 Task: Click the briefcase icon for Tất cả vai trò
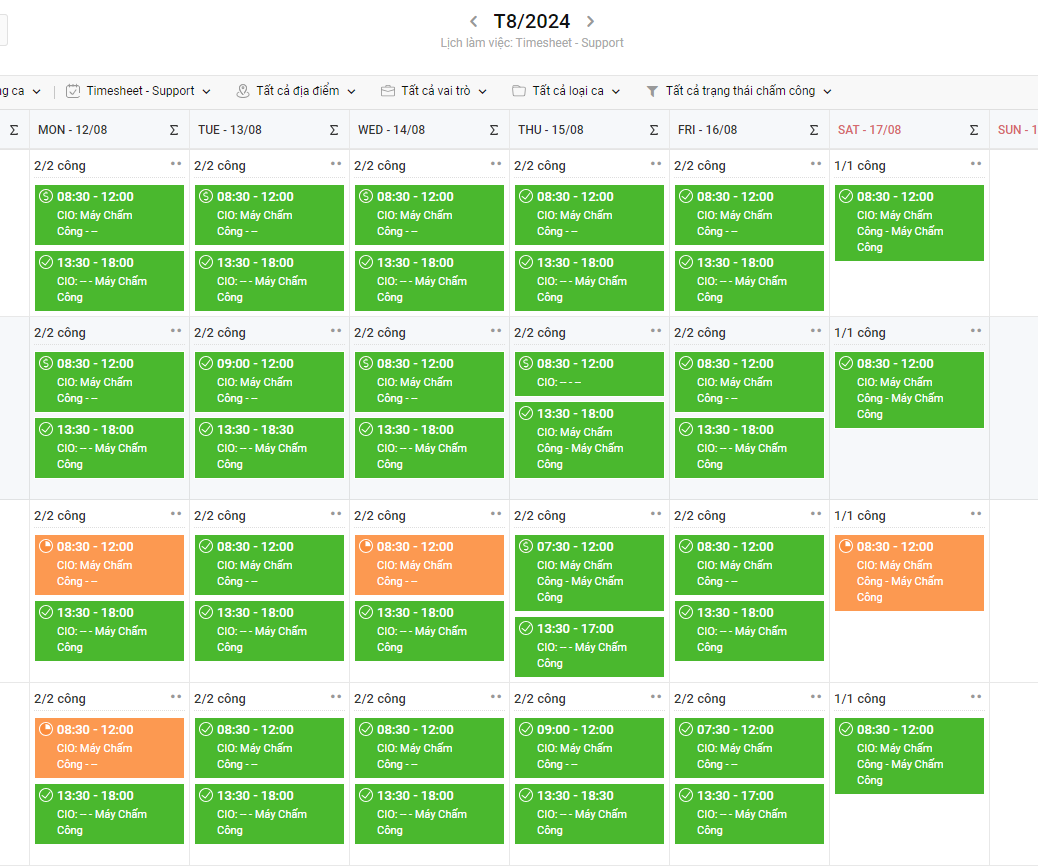388,91
